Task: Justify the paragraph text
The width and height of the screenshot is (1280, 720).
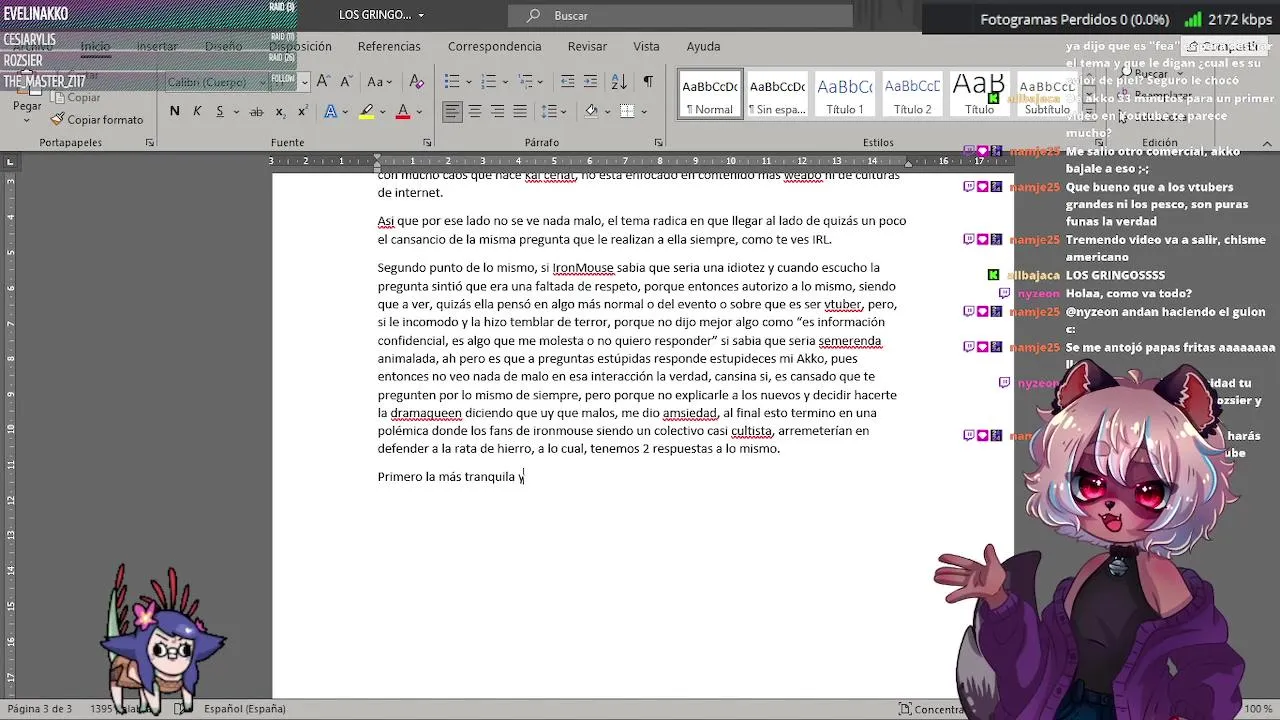Action: coord(520,111)
